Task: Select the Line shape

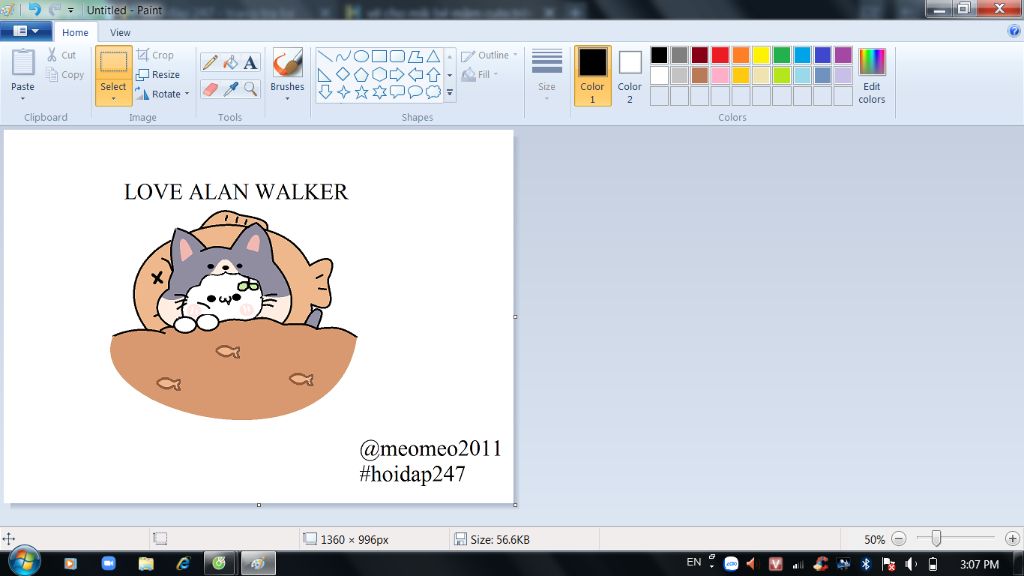Action: click(325, 57)
